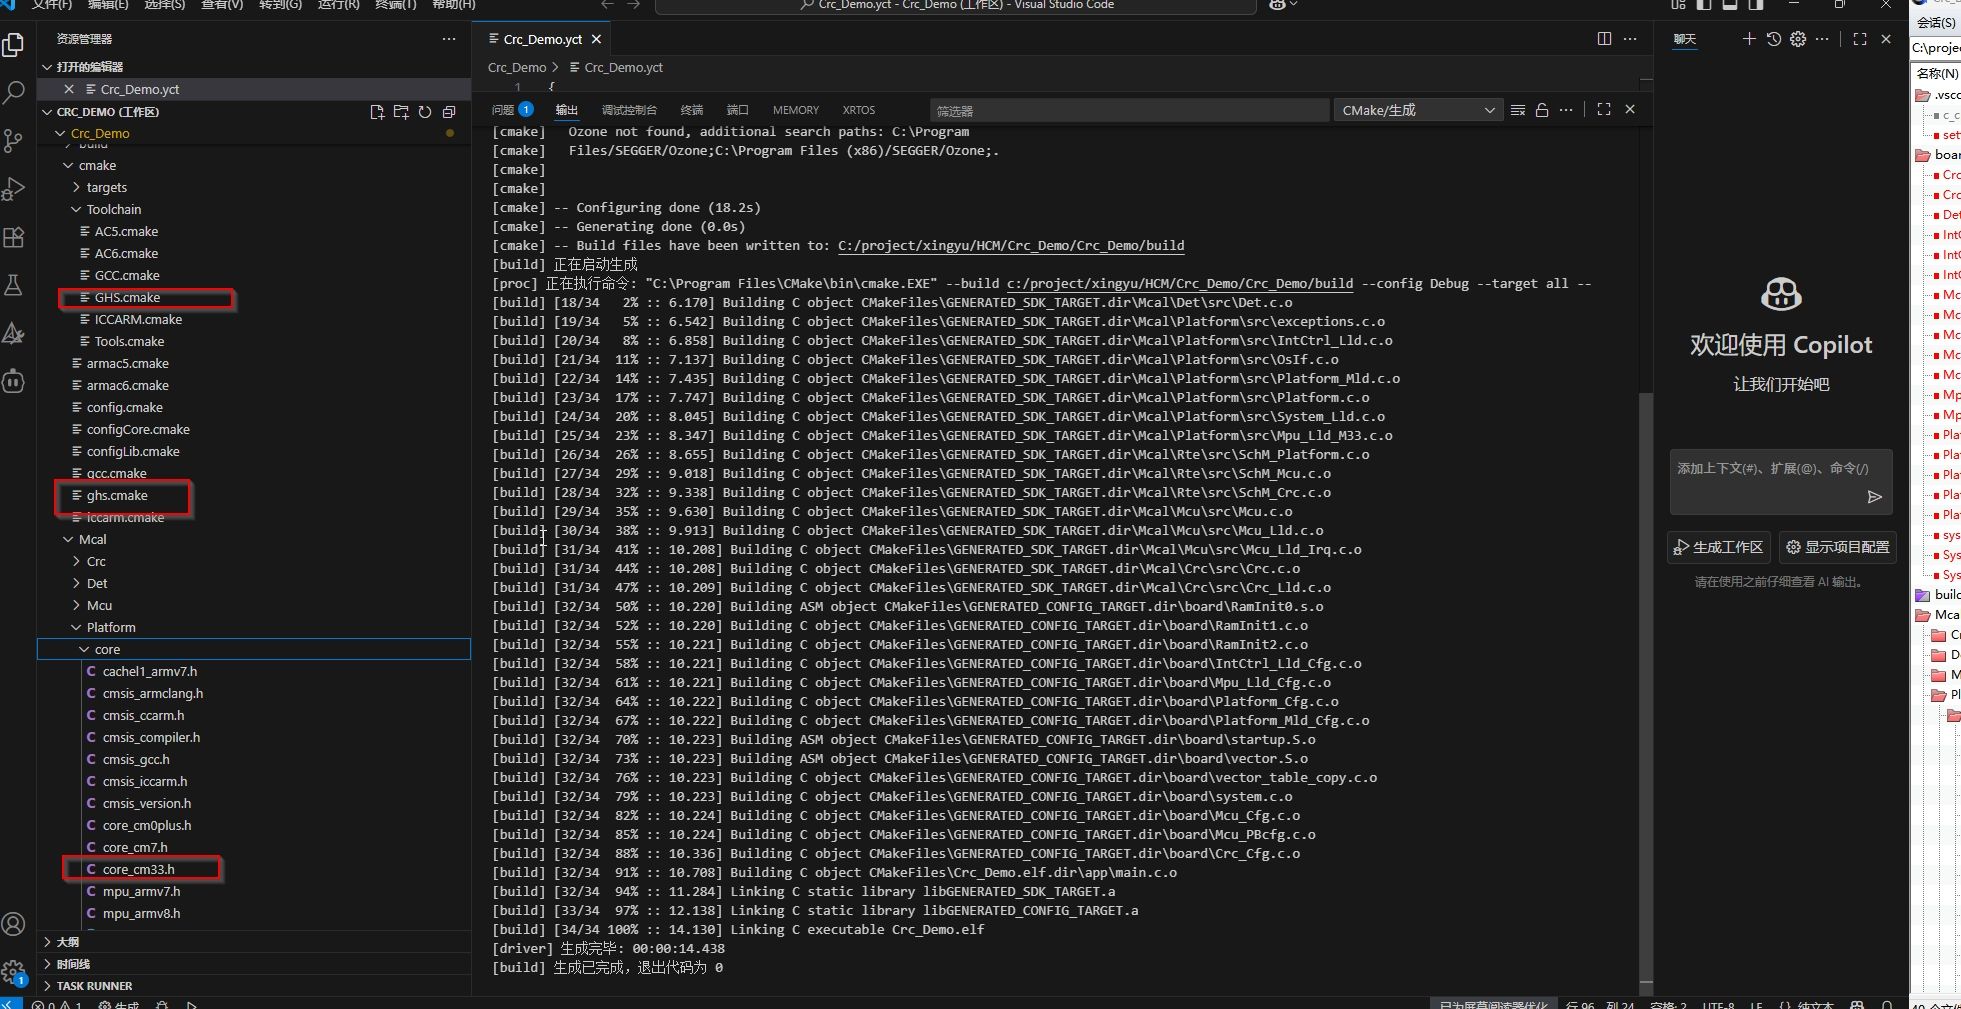
Task: Switch to the 终端 panel tab
Action: [692, 110]
